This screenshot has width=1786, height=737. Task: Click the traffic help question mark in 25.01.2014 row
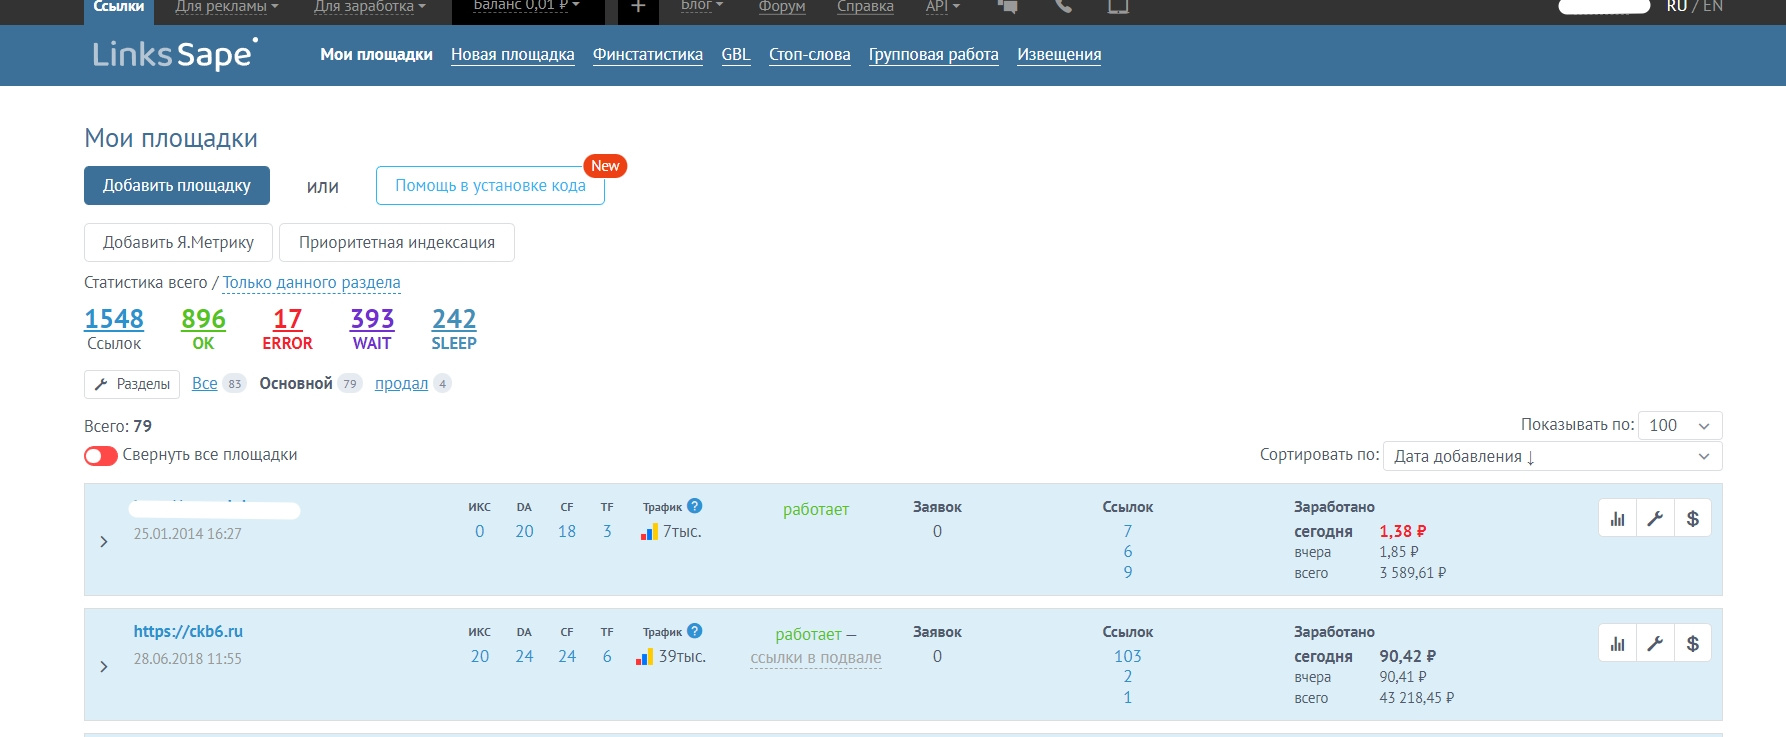tap(695, 506)
